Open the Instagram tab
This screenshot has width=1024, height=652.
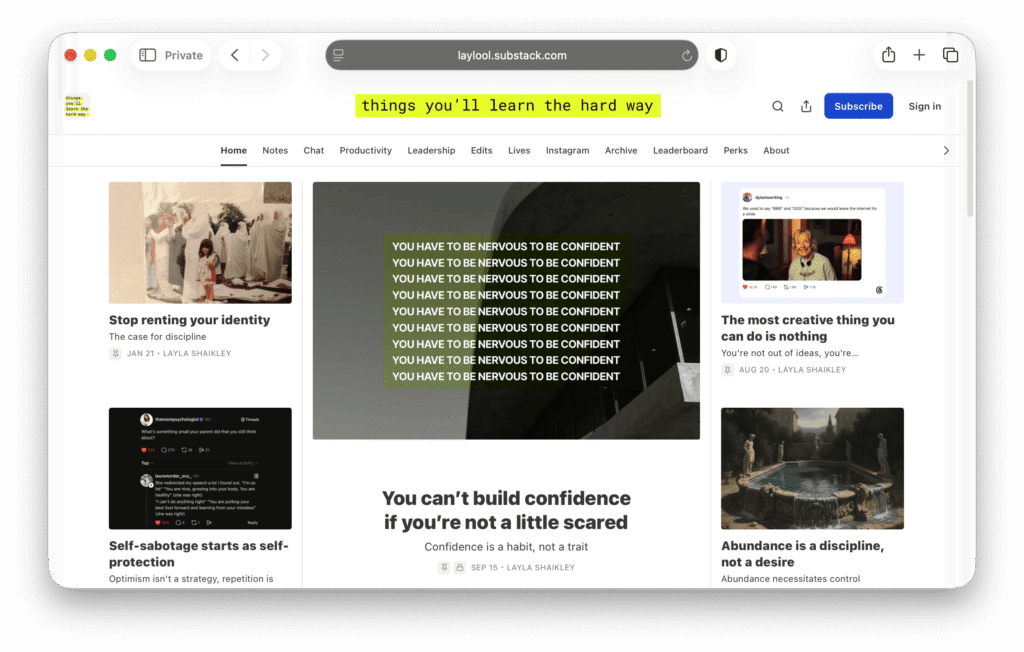568,151
